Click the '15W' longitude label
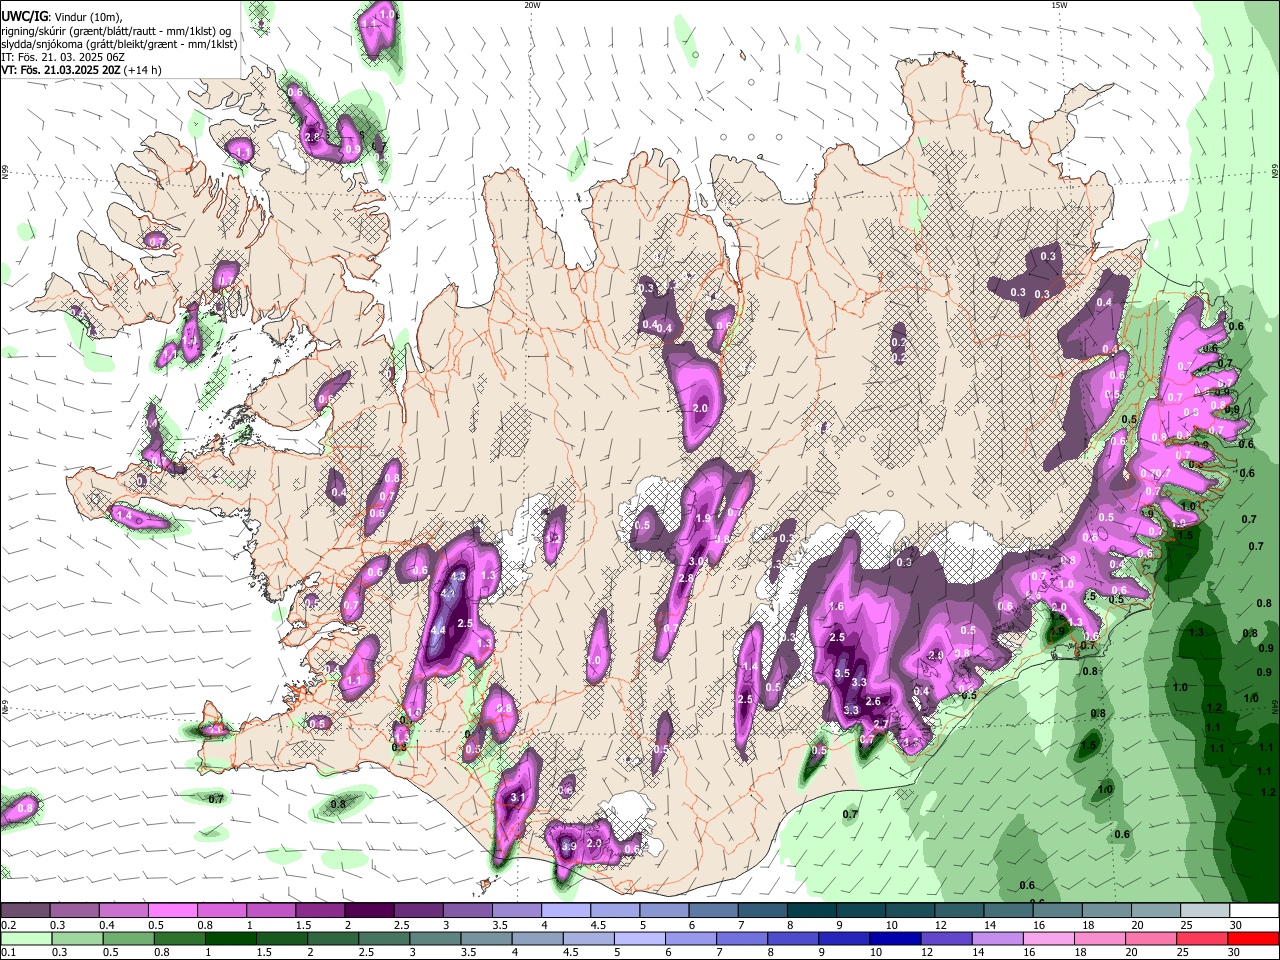Image resolution: width=1280 pixels, height=960 pixels. (x=1059, y=5)
